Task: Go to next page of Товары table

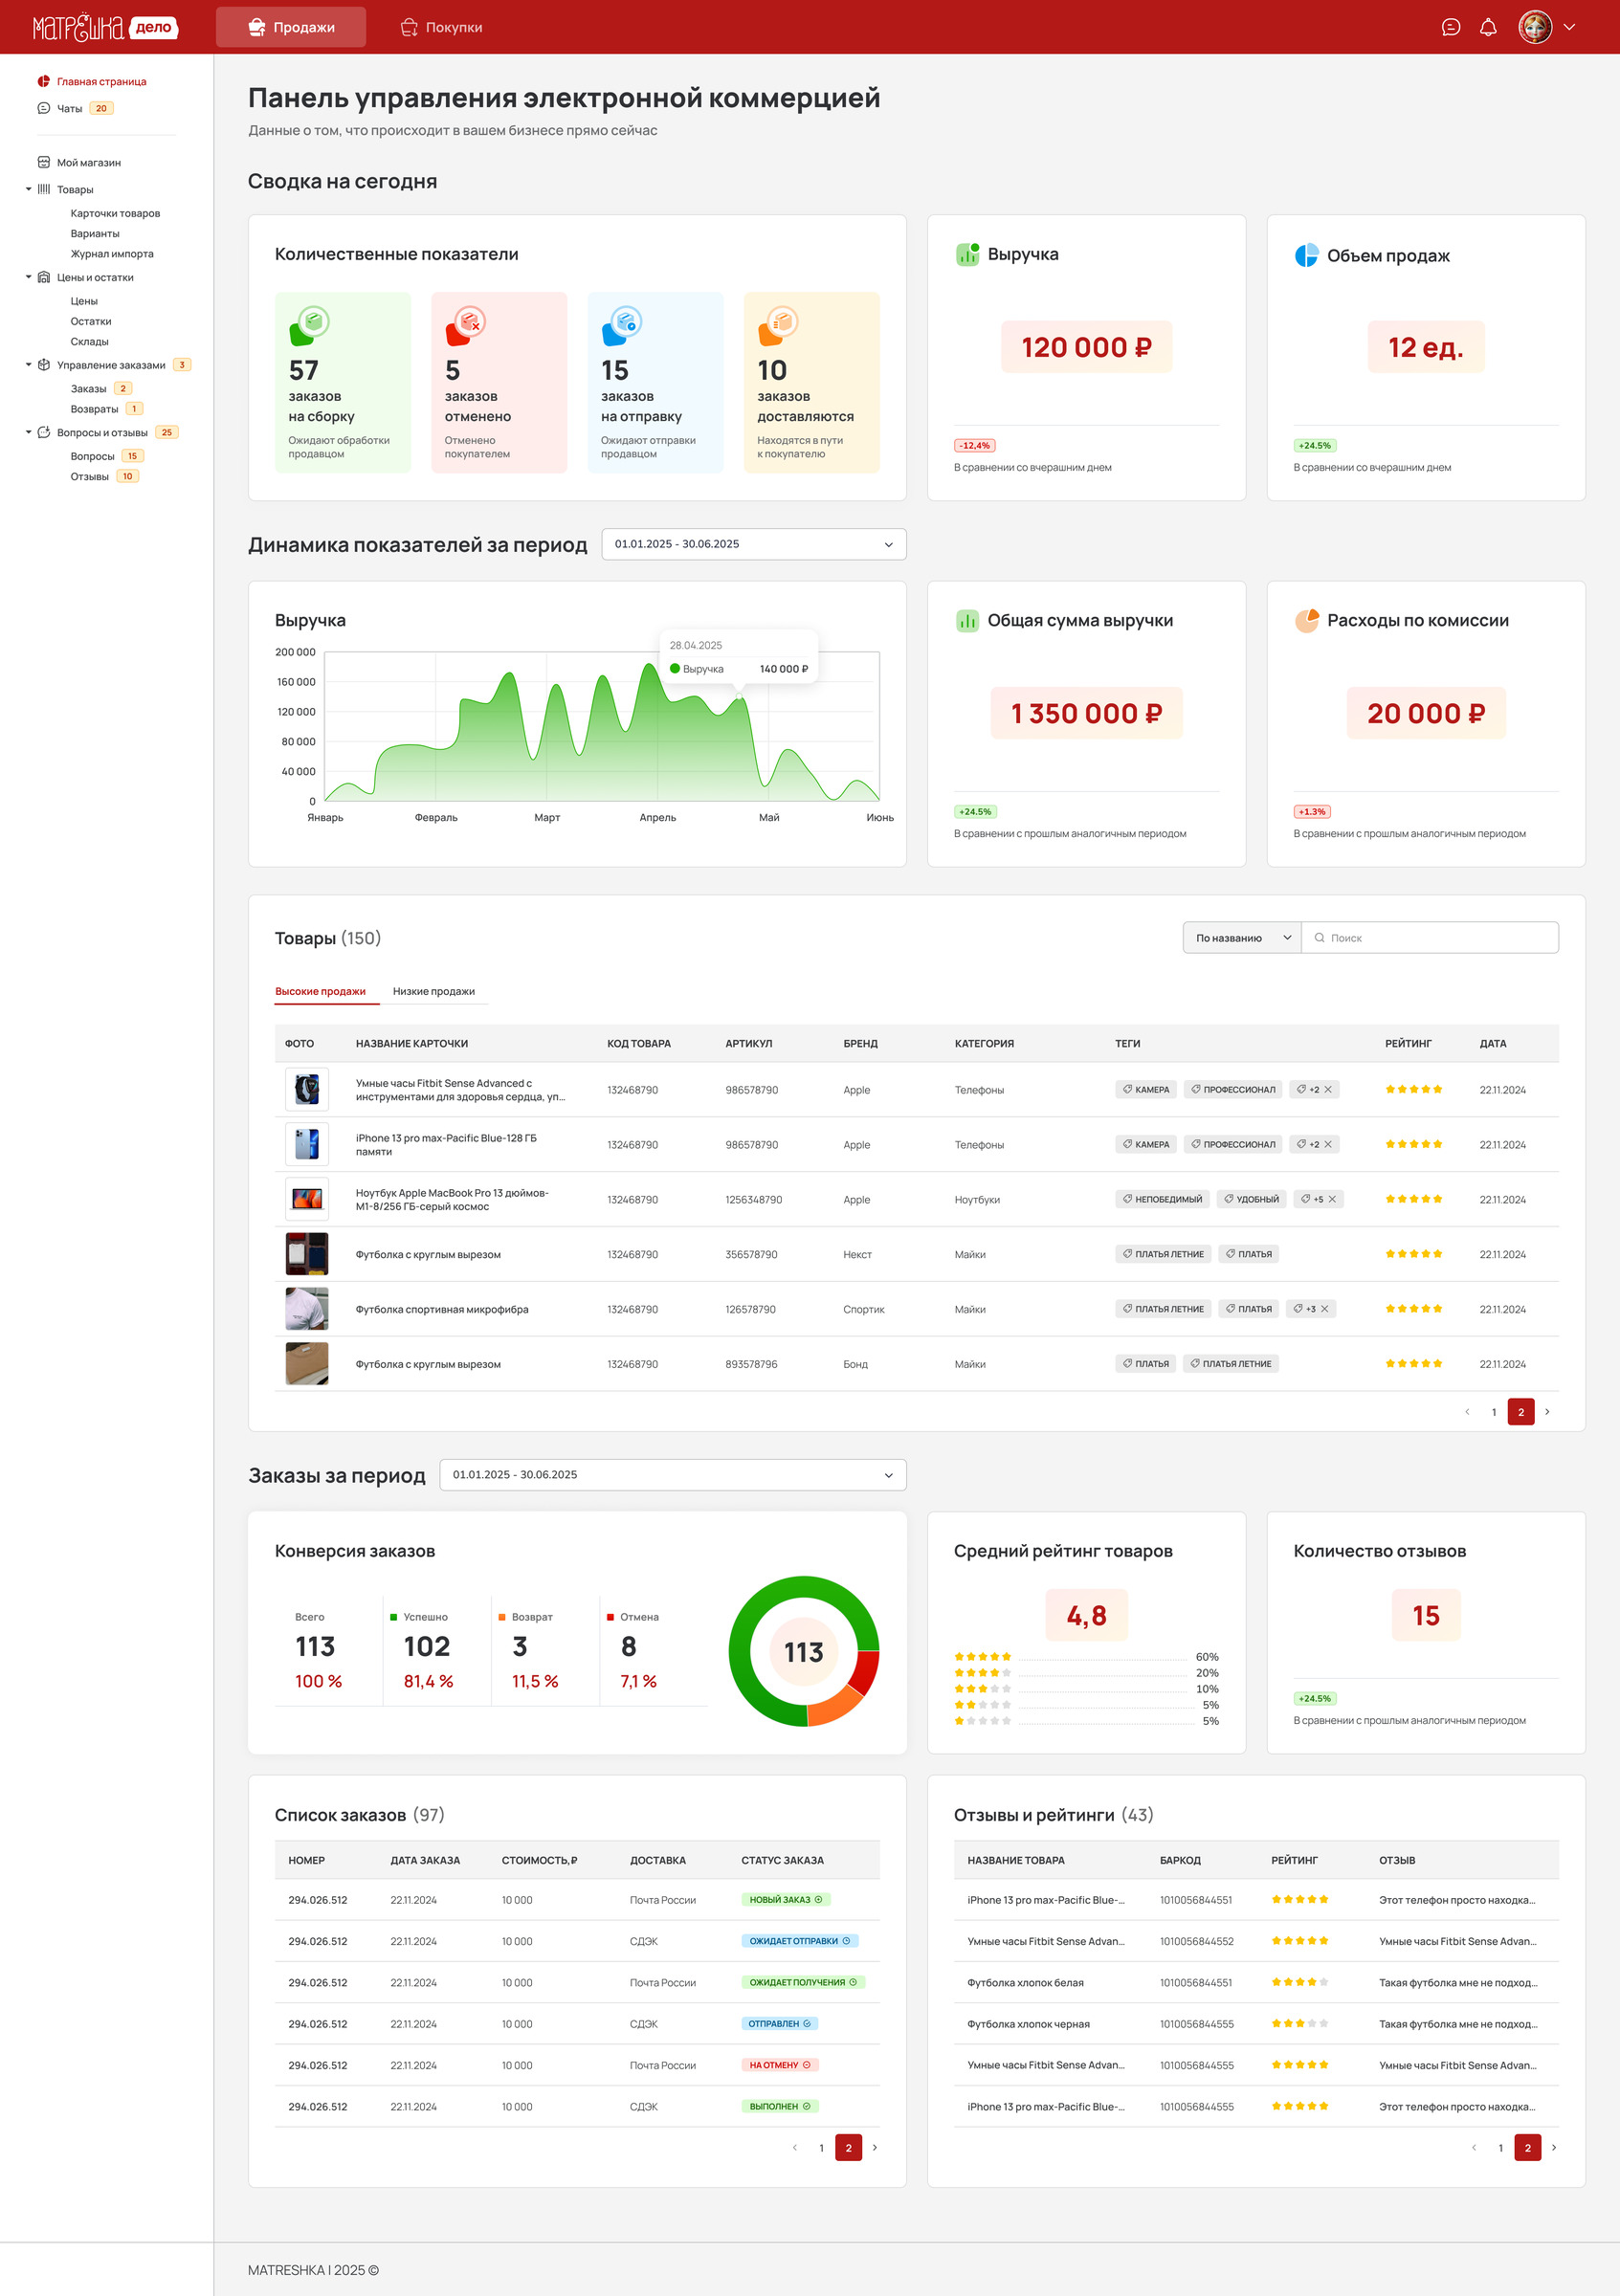Action: coord(1547,1412)
